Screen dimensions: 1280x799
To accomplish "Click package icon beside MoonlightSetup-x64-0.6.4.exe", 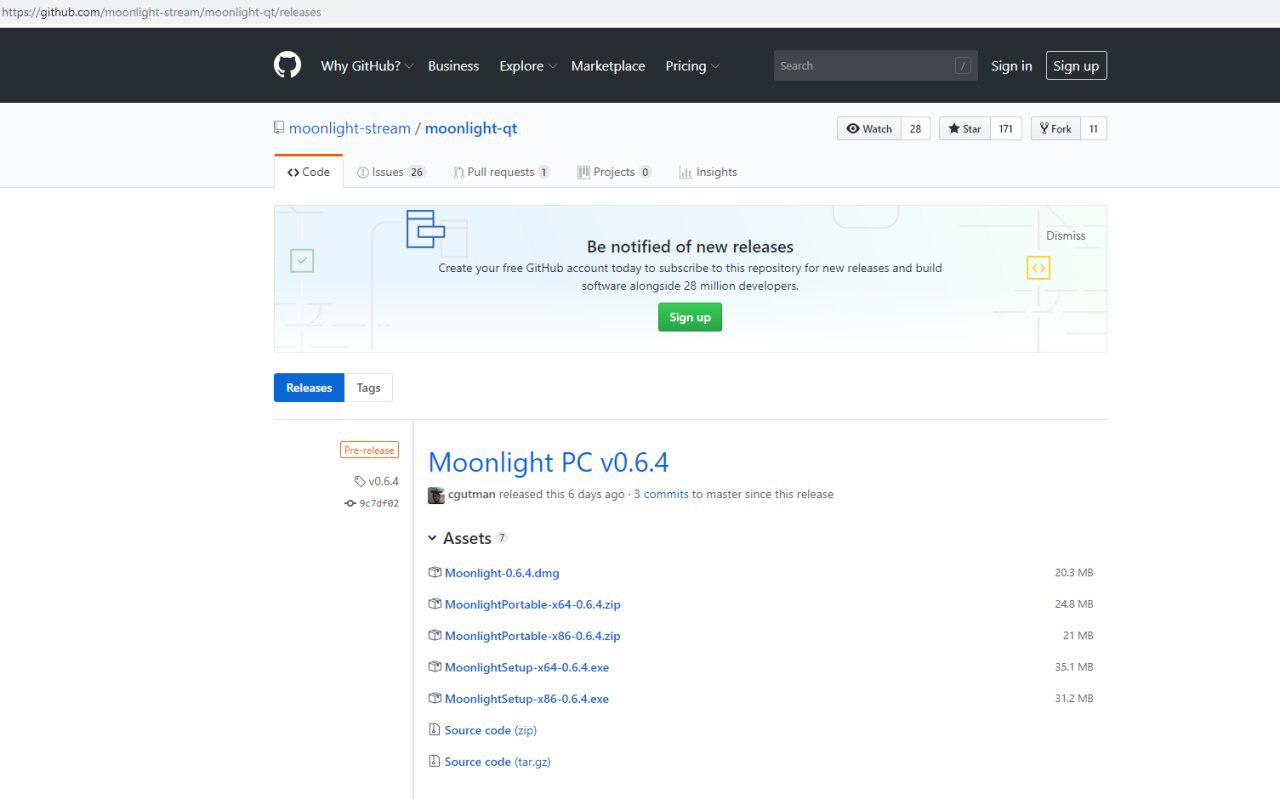I will (x=435, y=667).
